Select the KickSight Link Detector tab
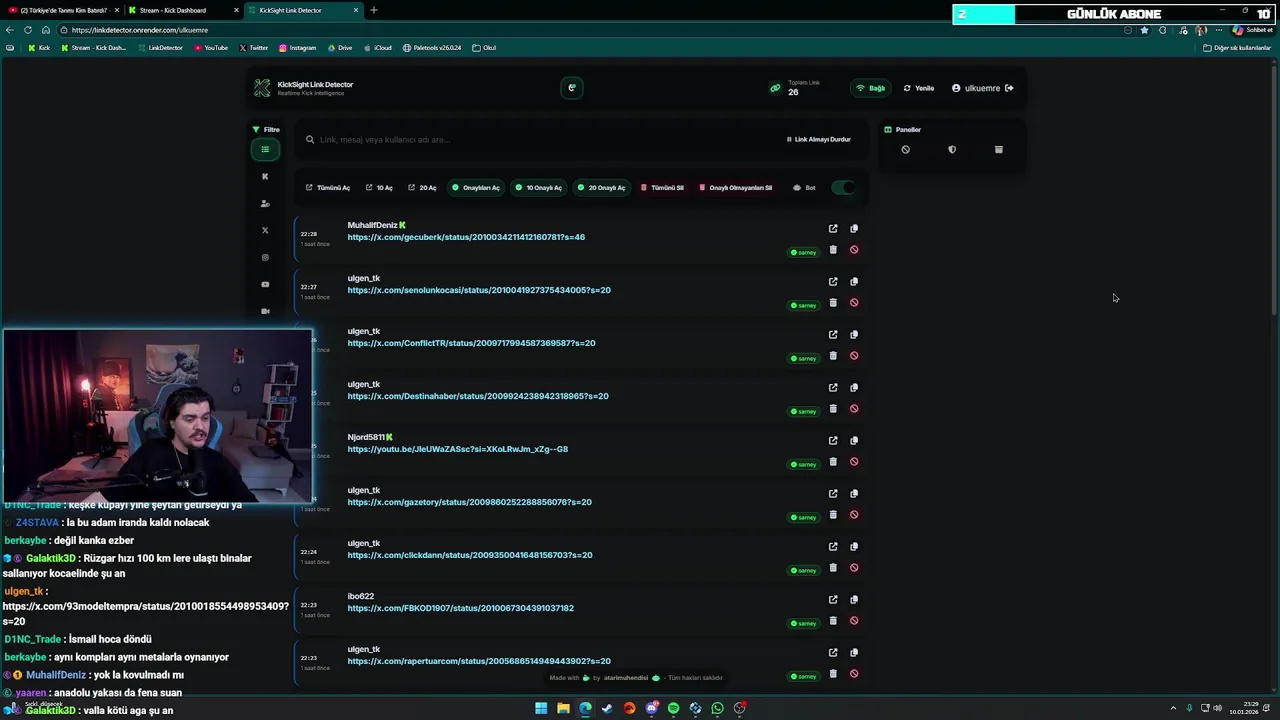 [303, 10]
